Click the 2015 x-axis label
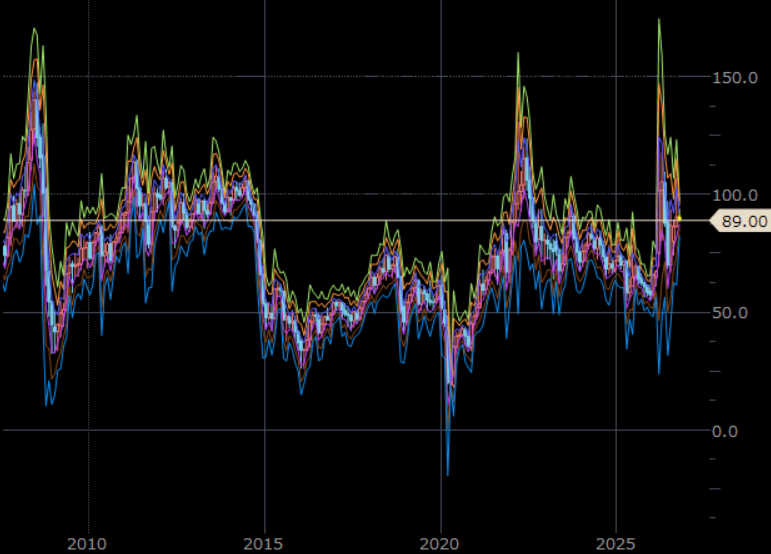This screenshot has width=771, height=554. point(263,544)
